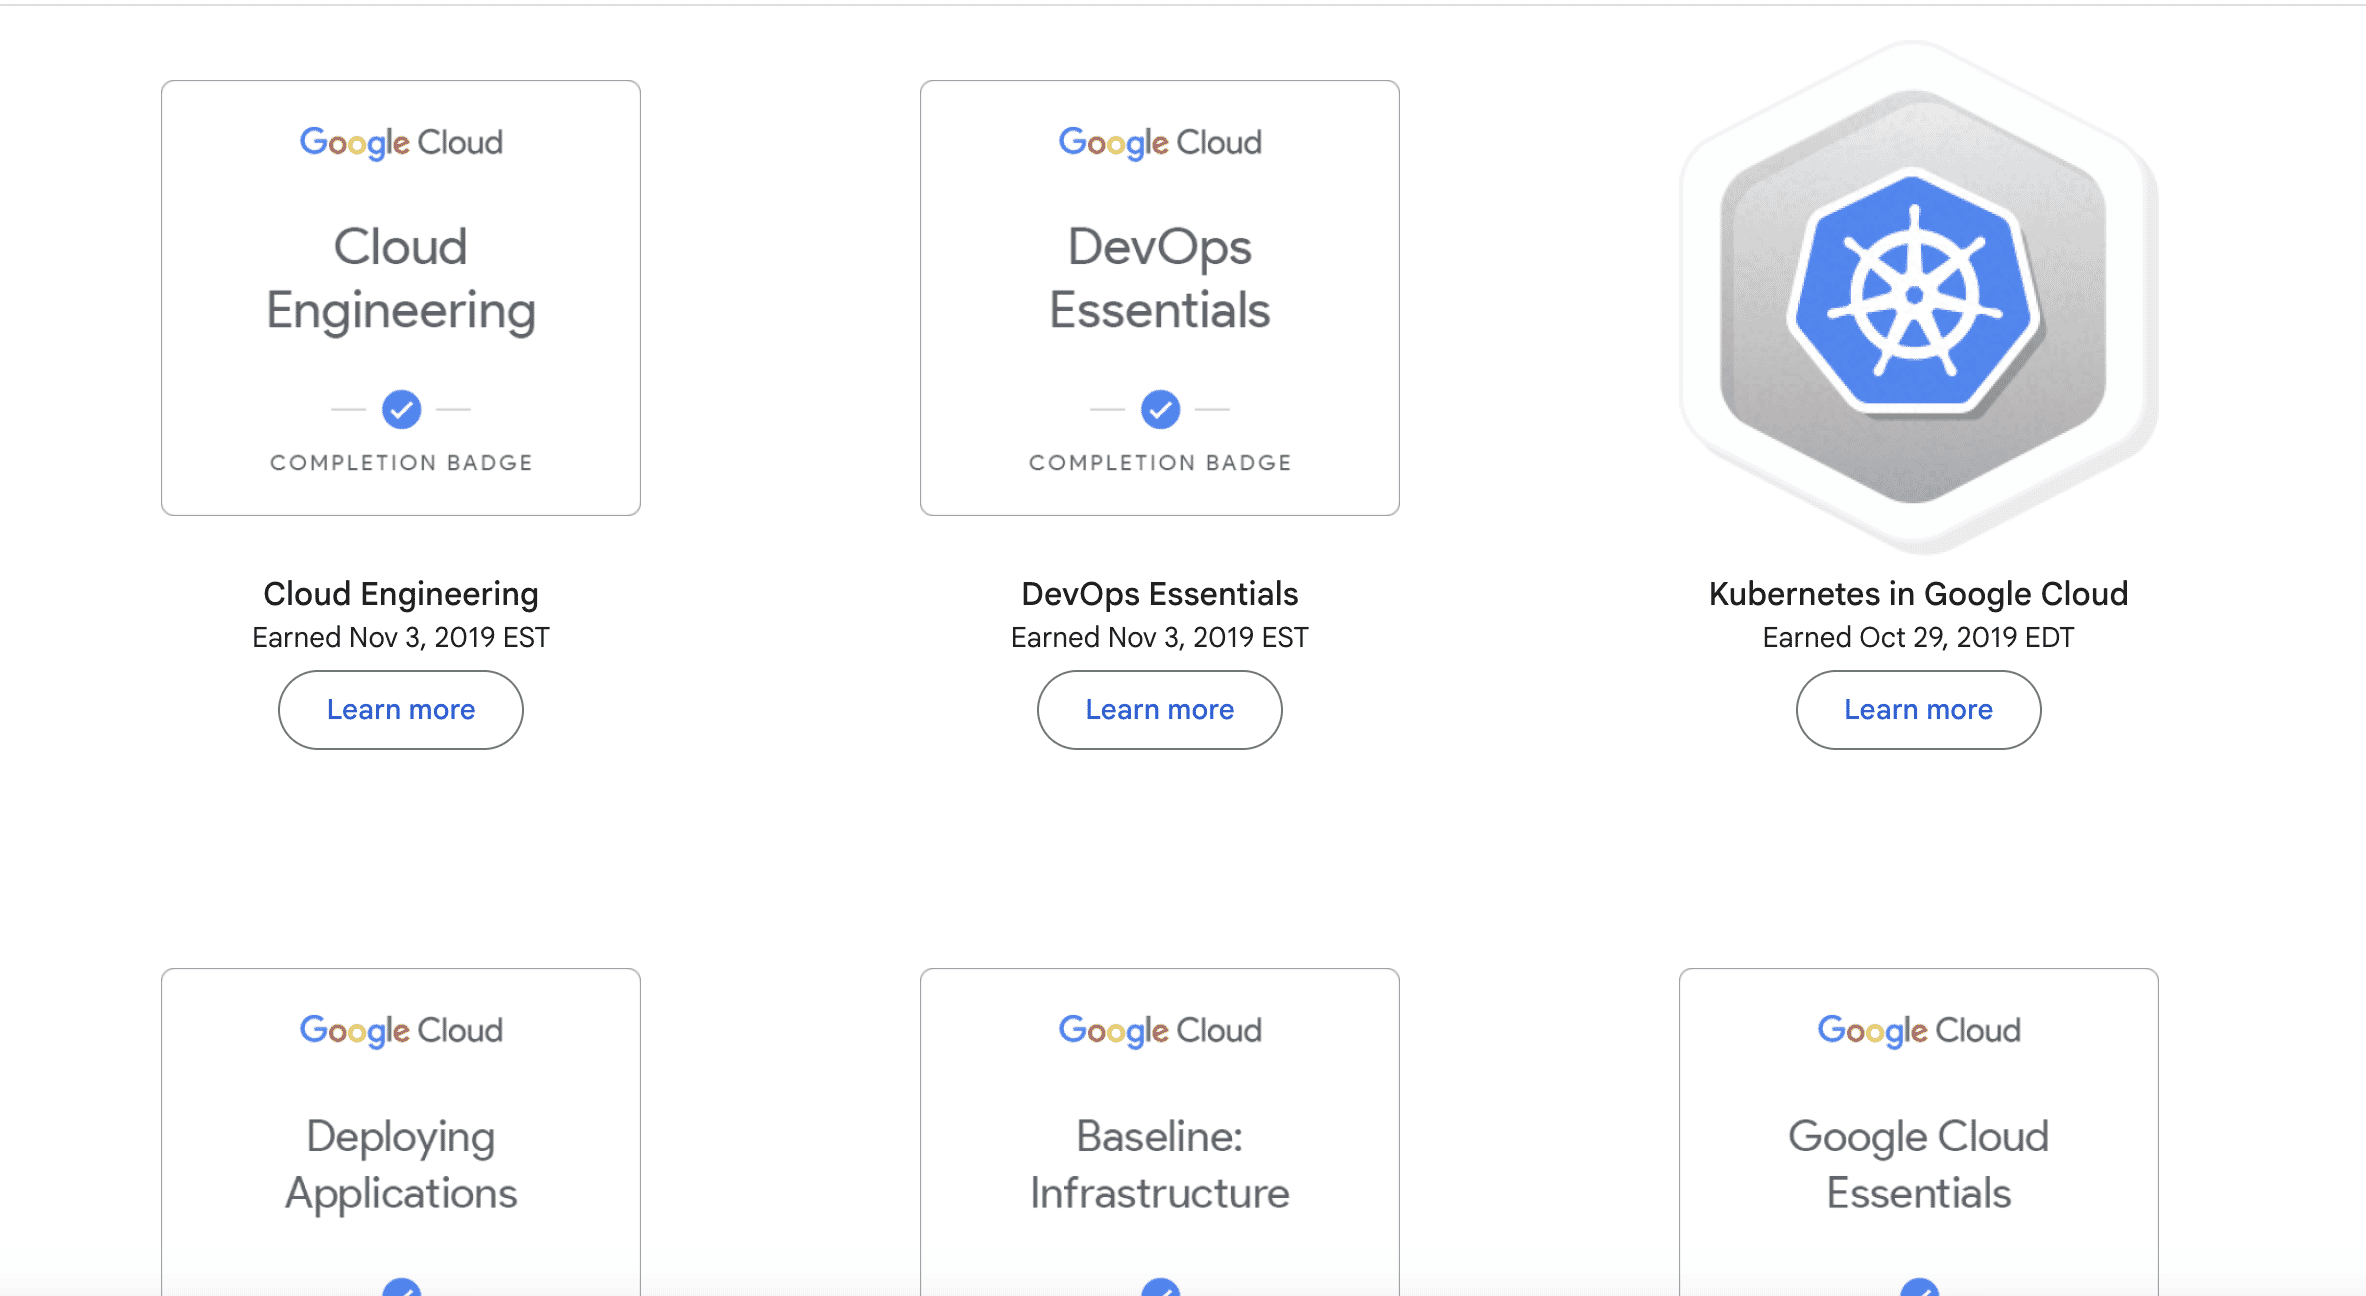The width and height of the screenshot is (2366, 1296).
Task: Open the Baseline: Infrastructure badge card
Action: [1159, 1132]
